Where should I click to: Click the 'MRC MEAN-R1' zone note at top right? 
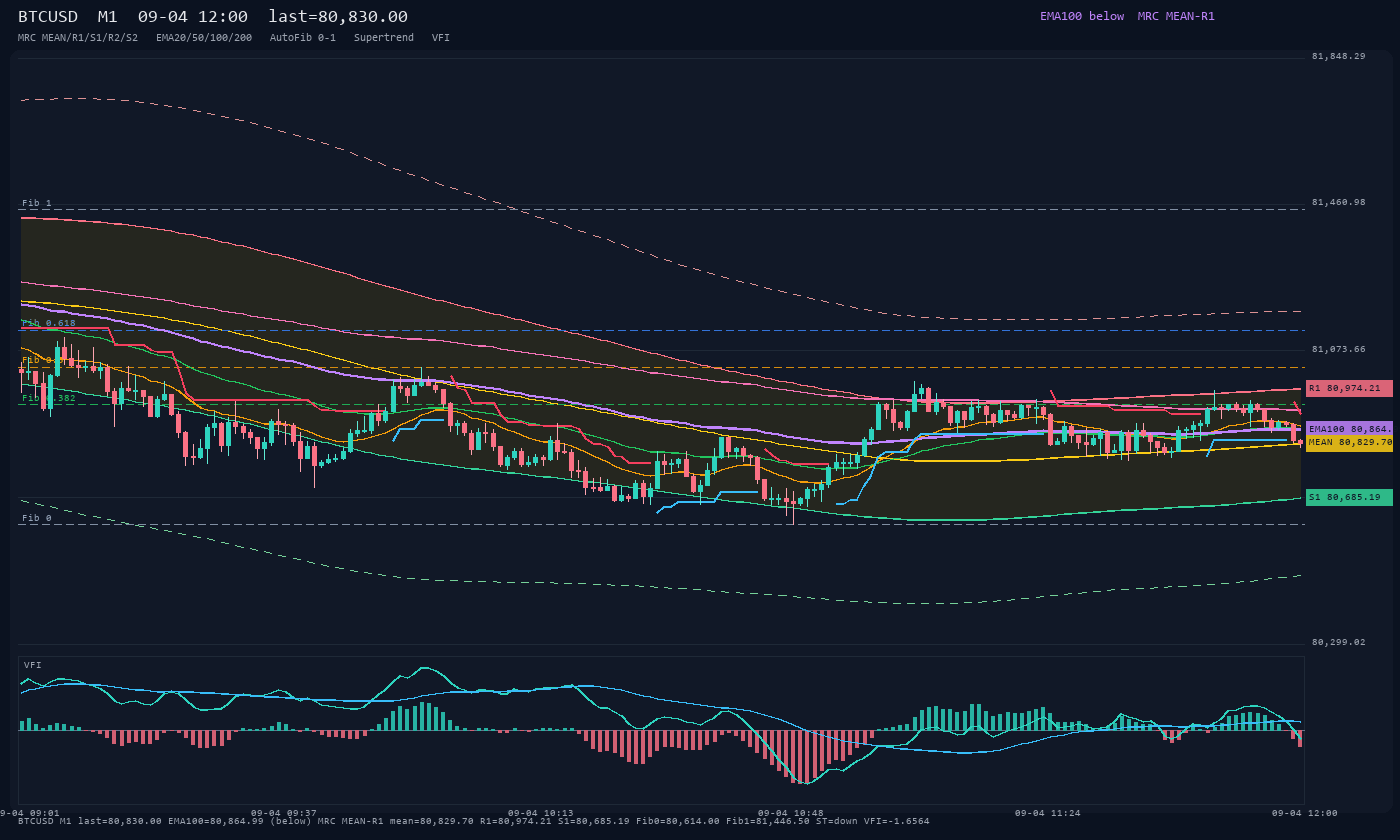click(1176, 16)
